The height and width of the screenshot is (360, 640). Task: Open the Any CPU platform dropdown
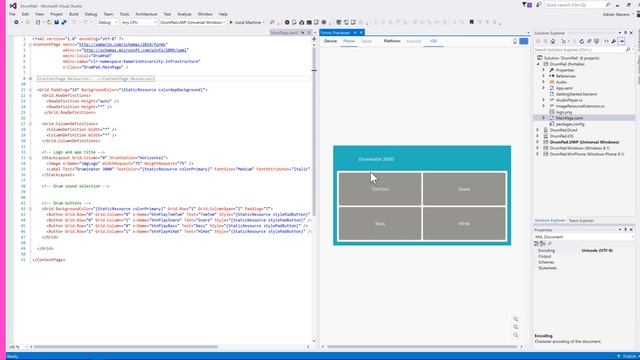(x=139, y=22)
